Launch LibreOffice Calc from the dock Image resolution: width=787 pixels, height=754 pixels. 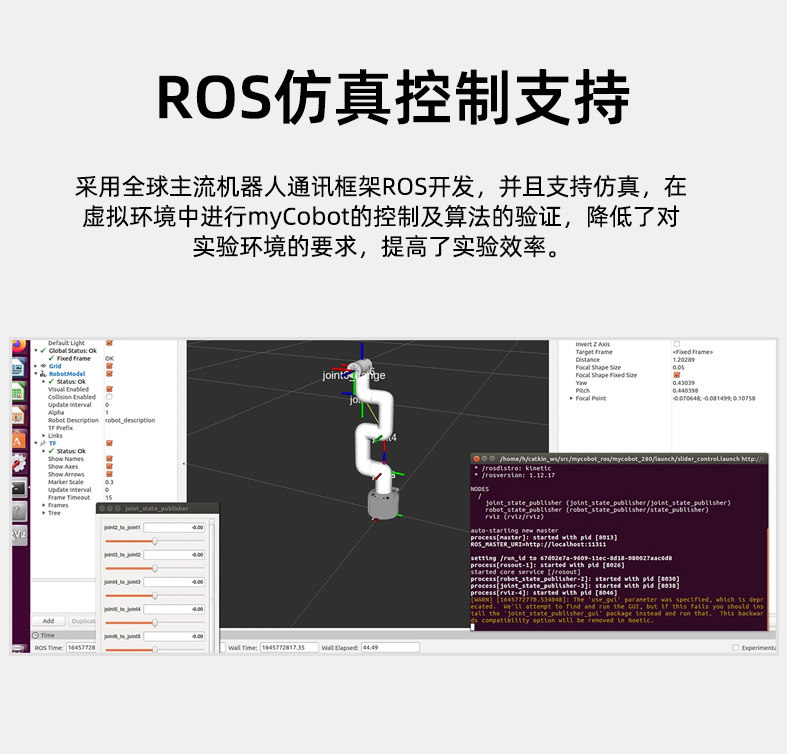pos(18,392)
